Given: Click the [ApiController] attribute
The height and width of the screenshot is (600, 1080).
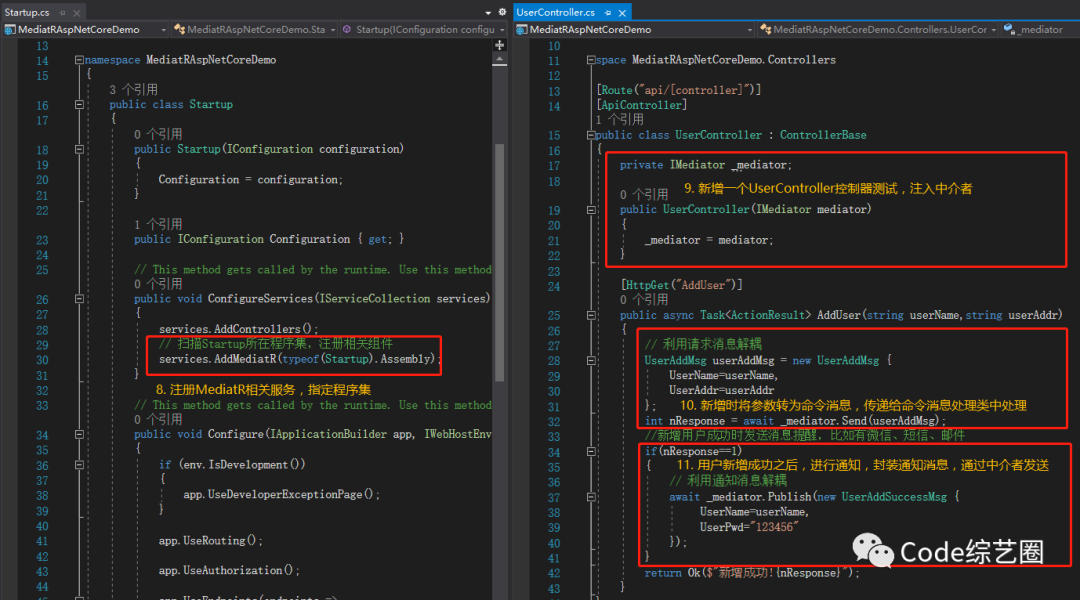Looking at the screenshot, I should pyautogui.click(x=642, y=105).
